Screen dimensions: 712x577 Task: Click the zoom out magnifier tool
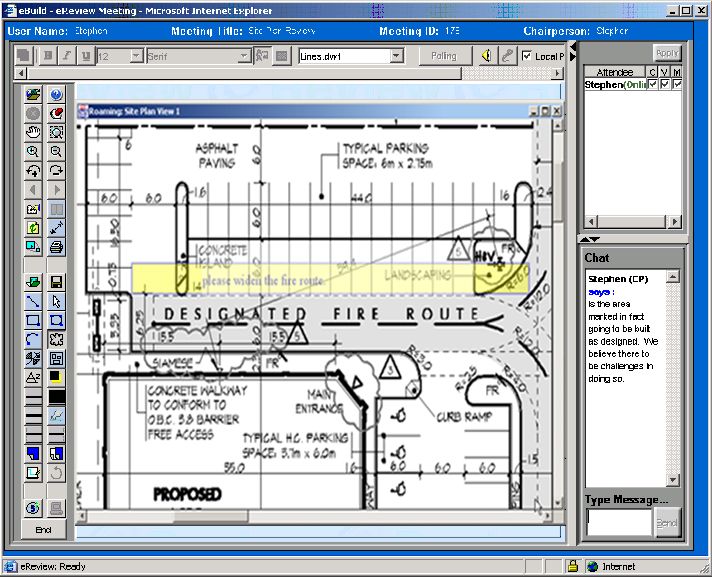pos(56,151)
